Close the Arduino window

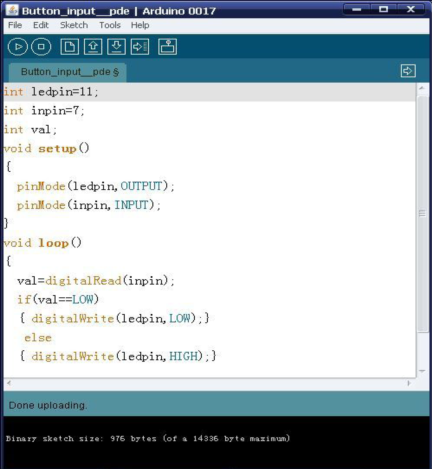(411, 9)
